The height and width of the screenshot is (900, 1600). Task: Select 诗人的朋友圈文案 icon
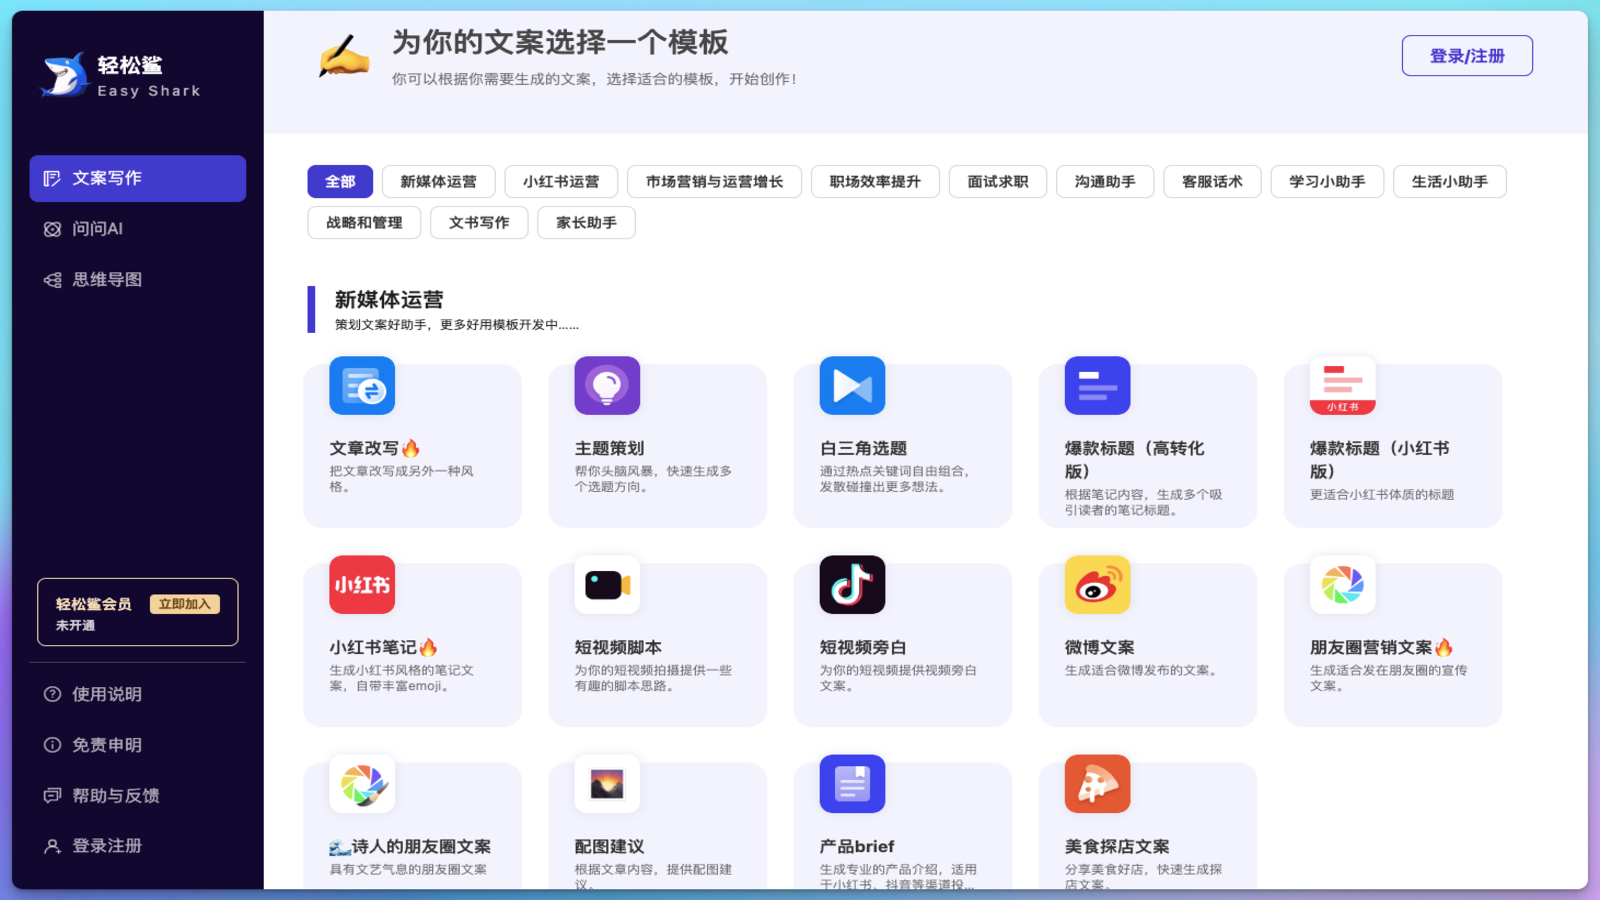tap(362, 784)
